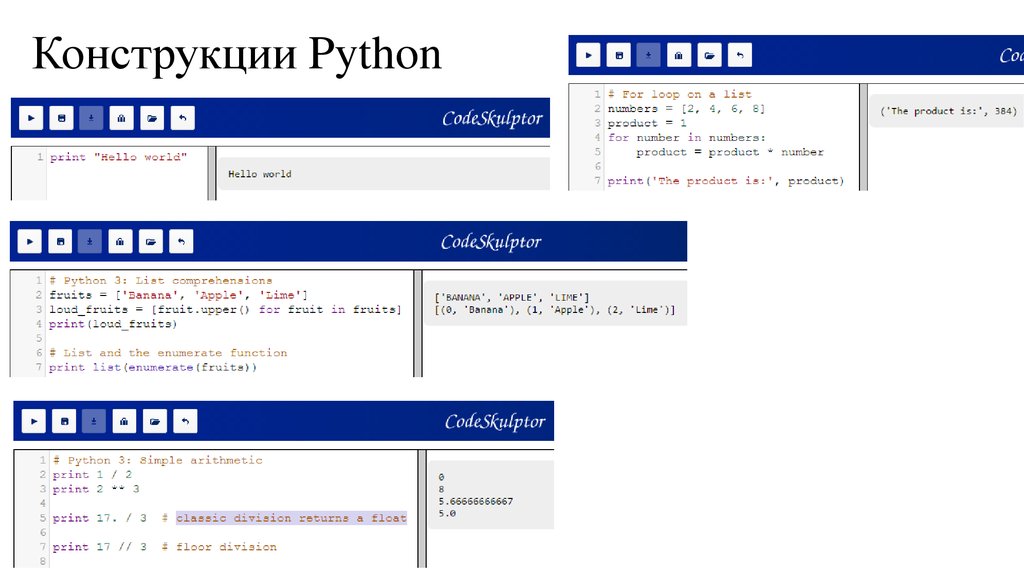Click Reset arrow in For loop panel

(x=740, y=56)
